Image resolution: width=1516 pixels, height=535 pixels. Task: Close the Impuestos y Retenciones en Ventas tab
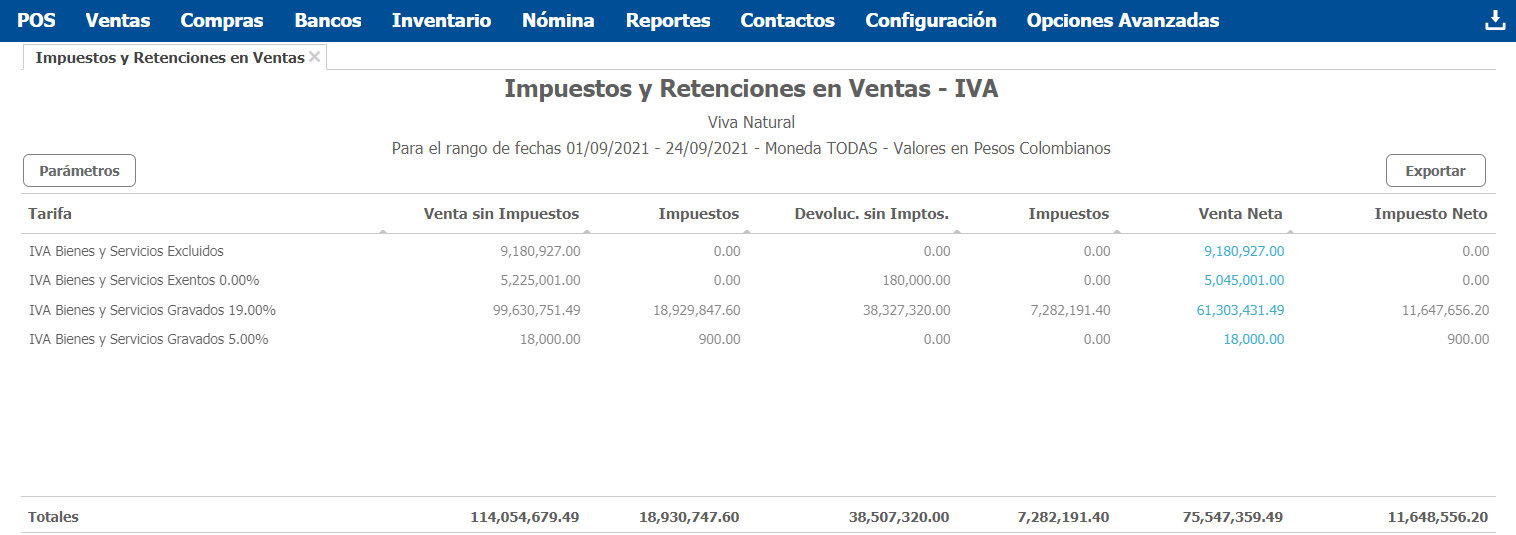click(314, 57)
